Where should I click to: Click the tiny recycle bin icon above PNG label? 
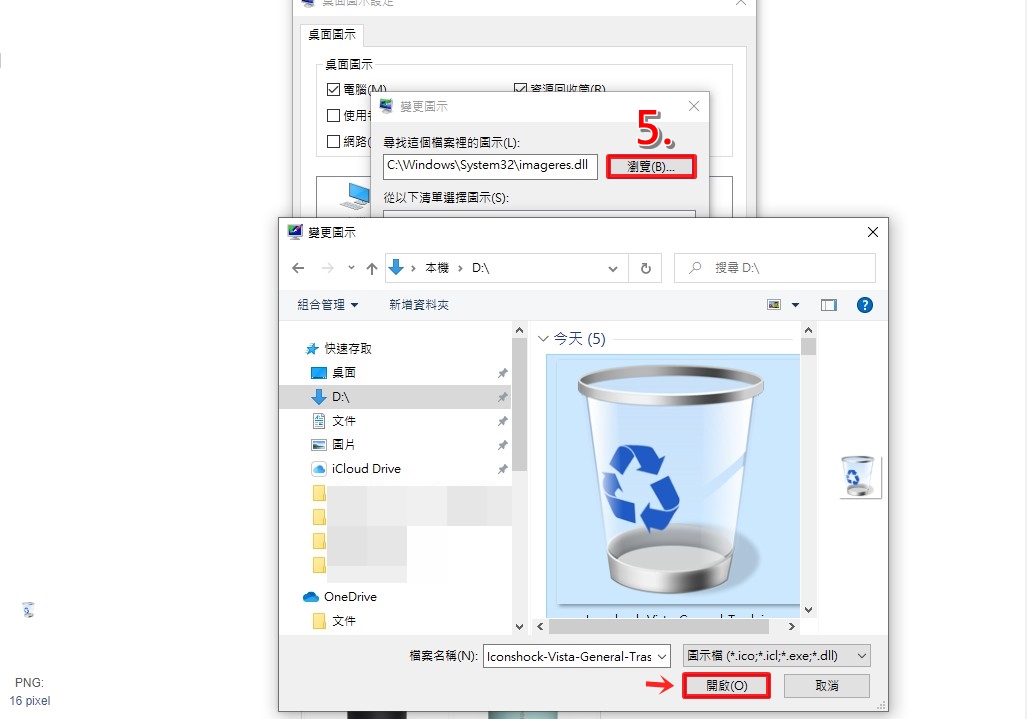click(28, 610)
